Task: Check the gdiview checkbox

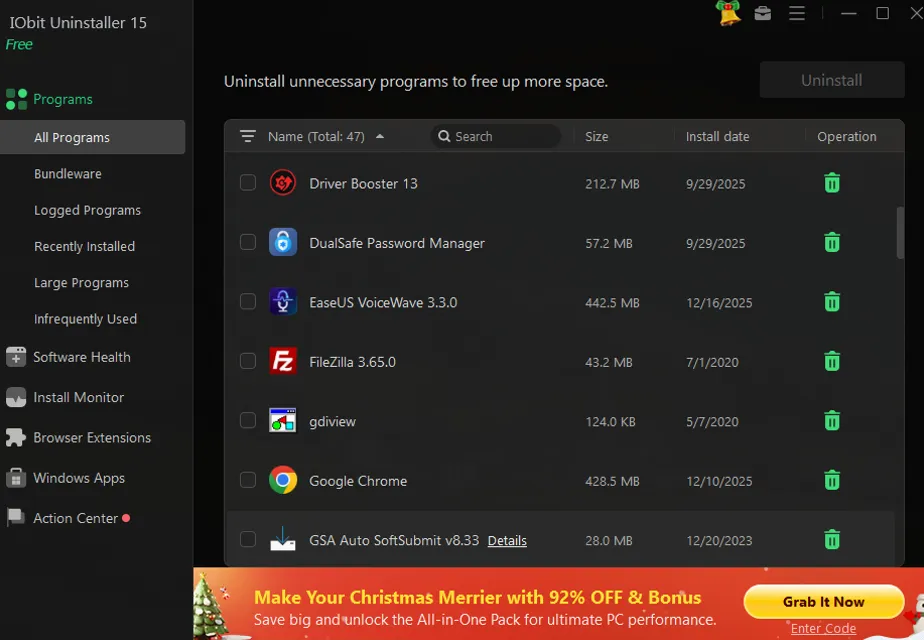Action: (x=248, y=421)
